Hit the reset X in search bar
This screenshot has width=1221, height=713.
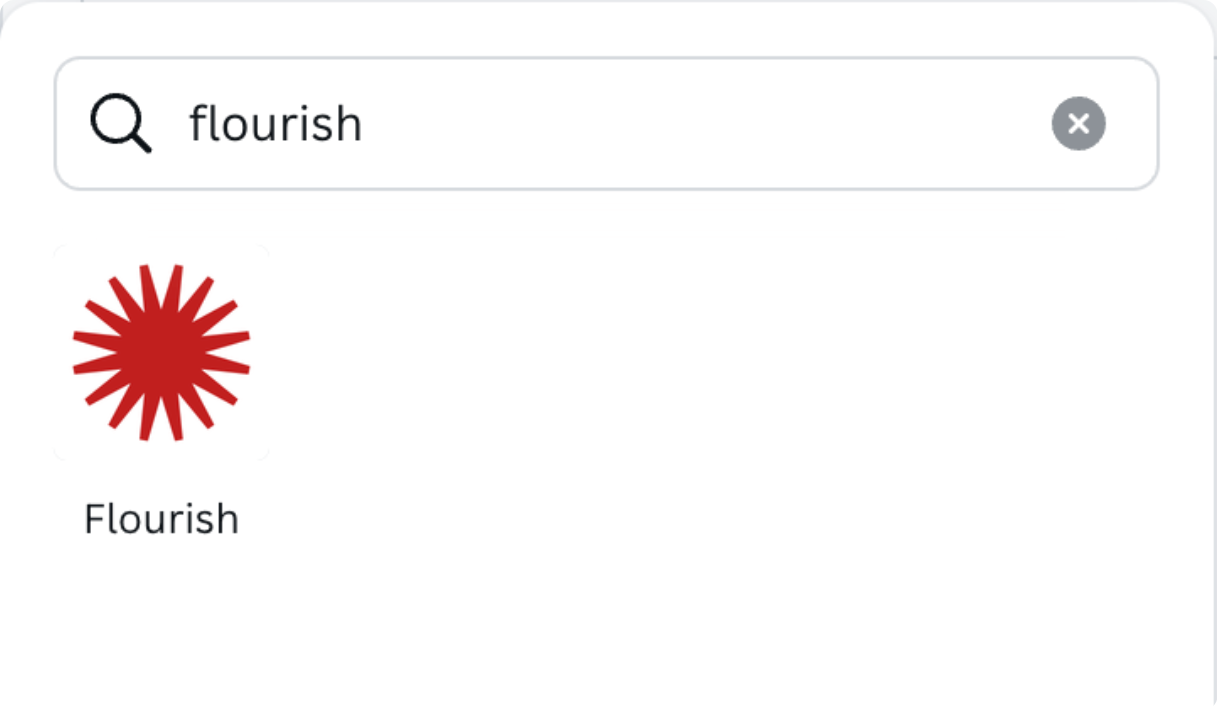click(1078, 124)
